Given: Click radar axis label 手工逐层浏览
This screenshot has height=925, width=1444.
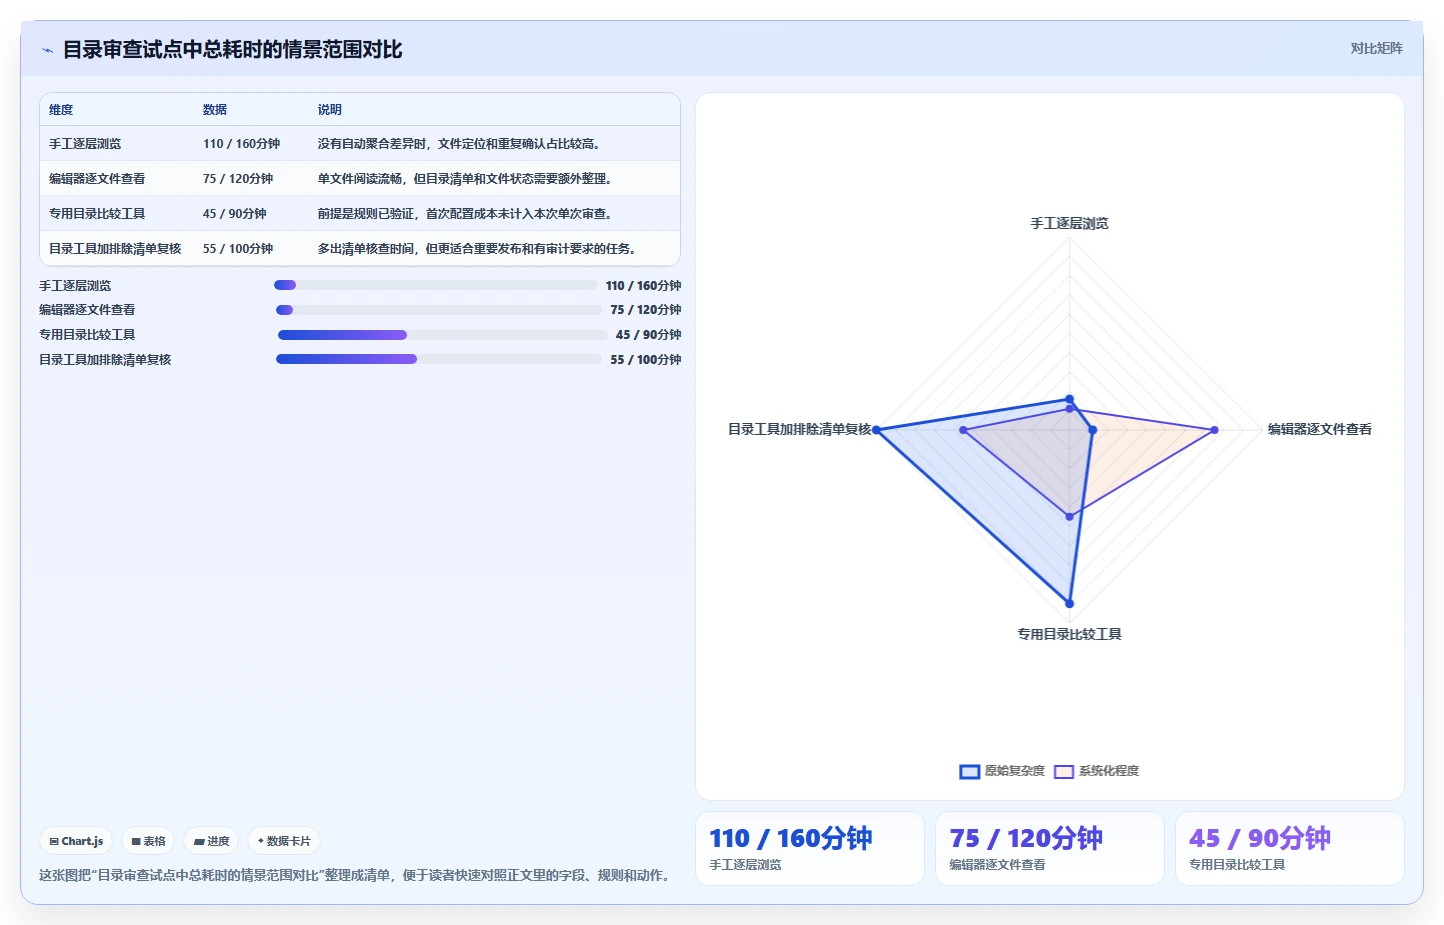Looking at the screenshot, I should (1070, 223).
